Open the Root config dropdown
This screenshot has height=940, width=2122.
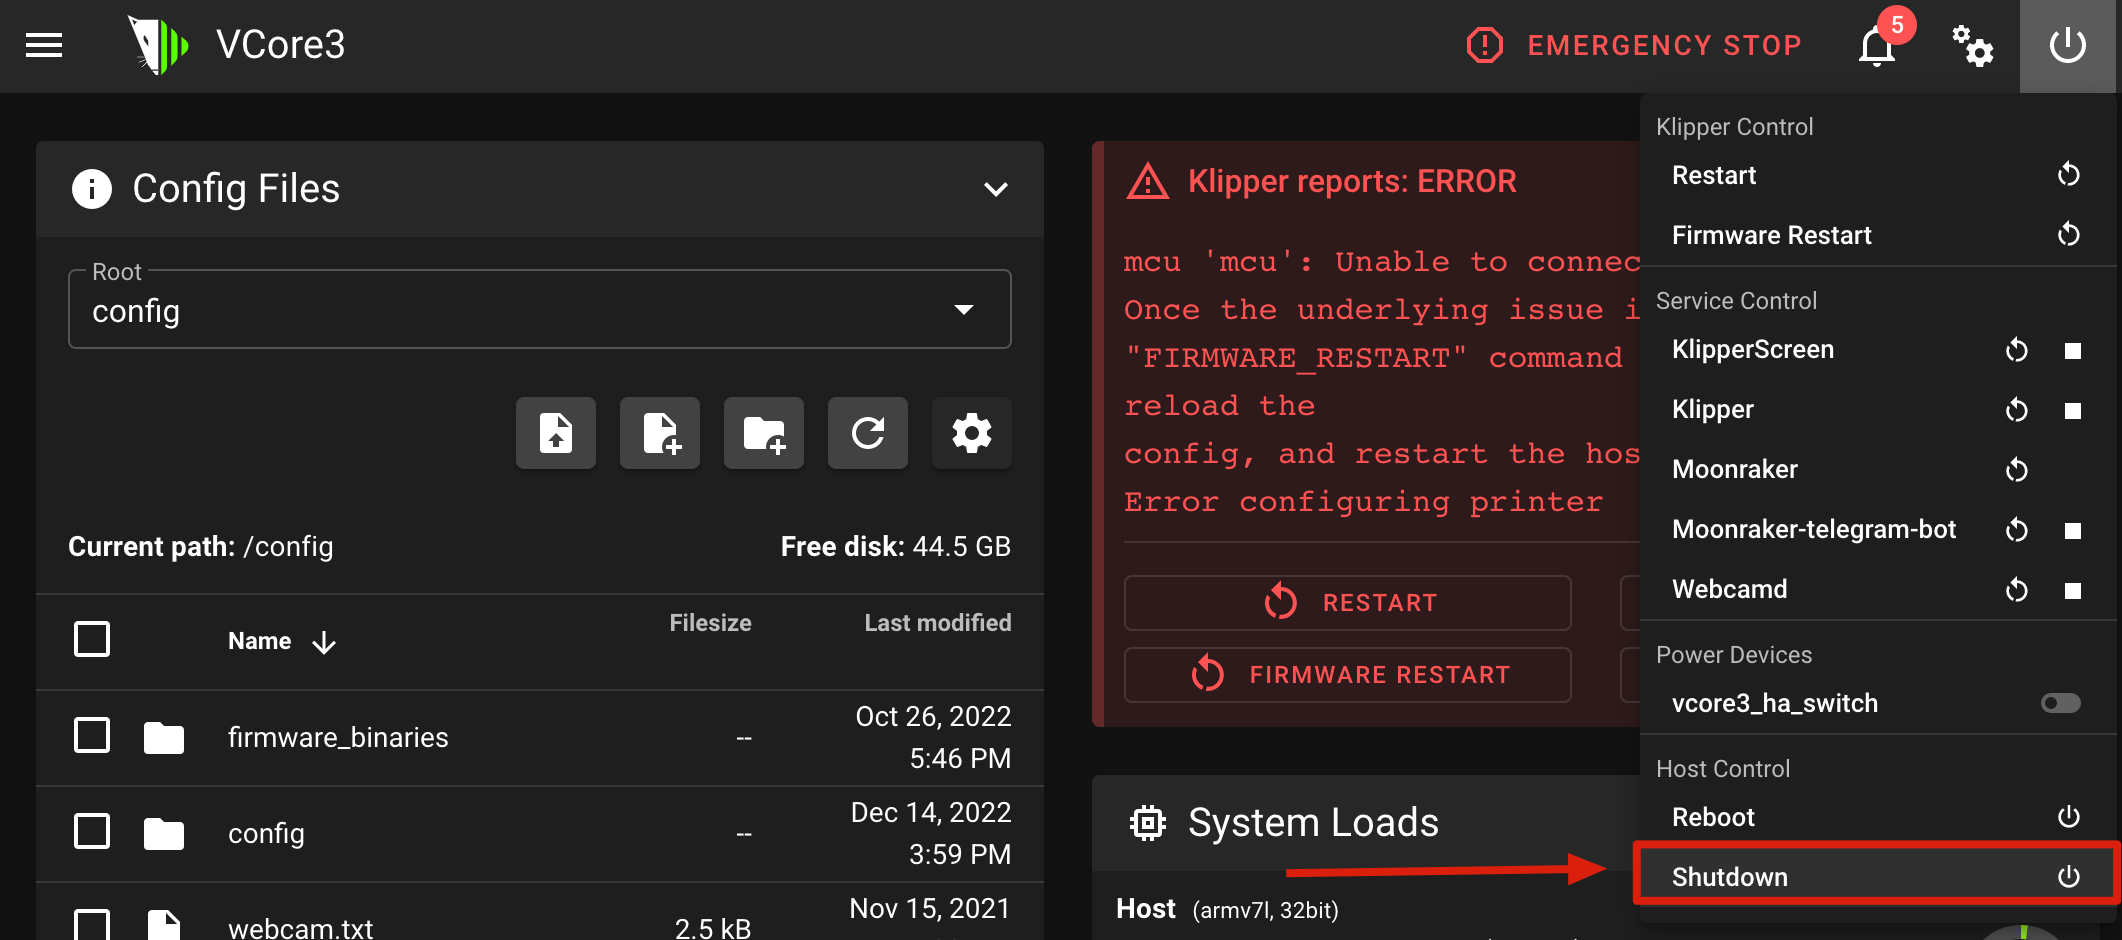(540, 310)
